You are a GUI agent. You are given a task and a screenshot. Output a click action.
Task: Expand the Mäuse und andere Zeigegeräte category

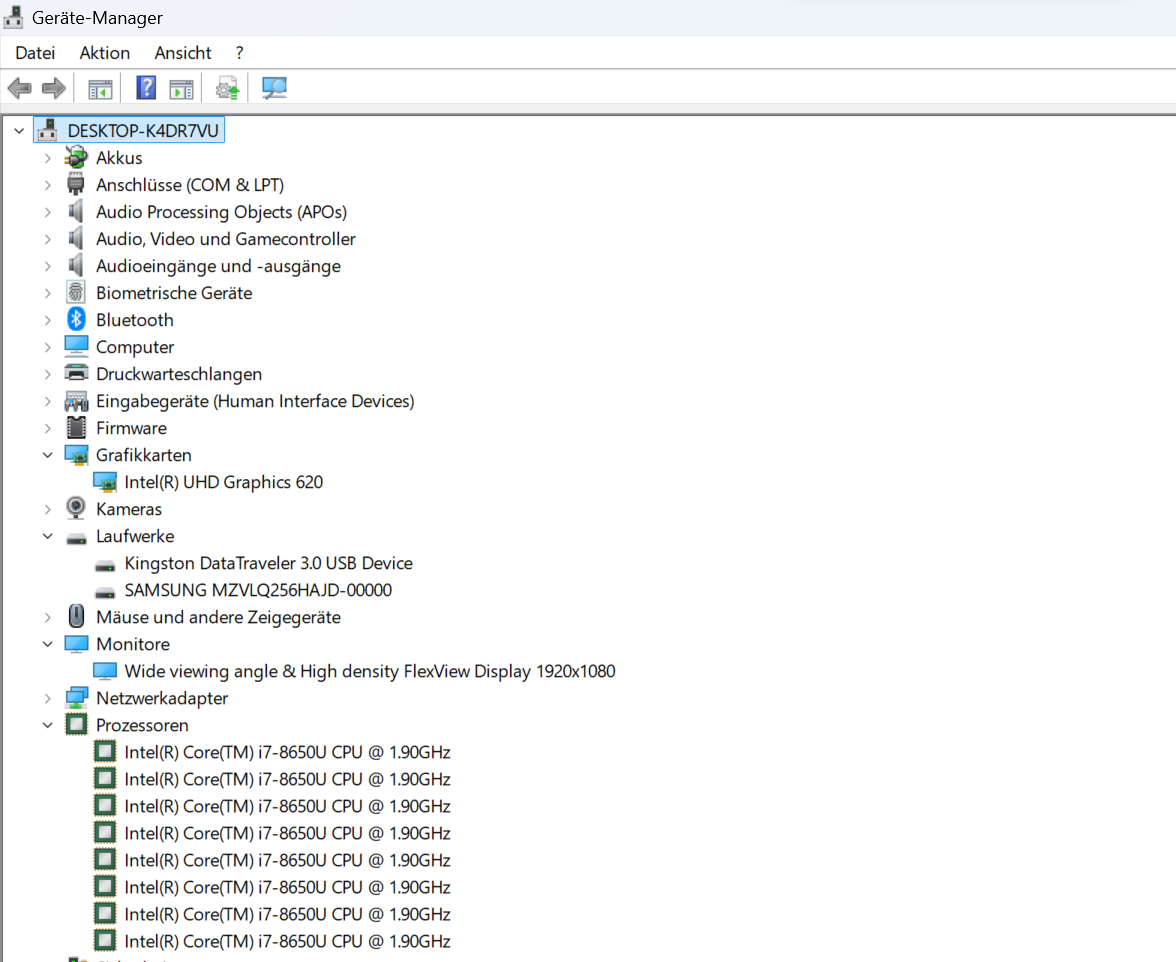[x=48, y=616]
